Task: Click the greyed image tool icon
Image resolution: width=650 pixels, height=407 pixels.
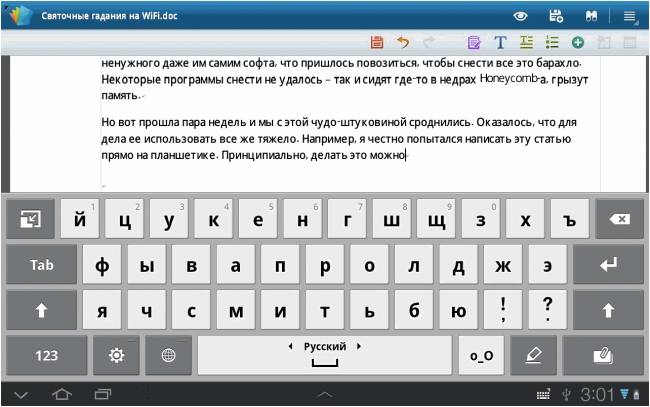Action: click(604, 42)
